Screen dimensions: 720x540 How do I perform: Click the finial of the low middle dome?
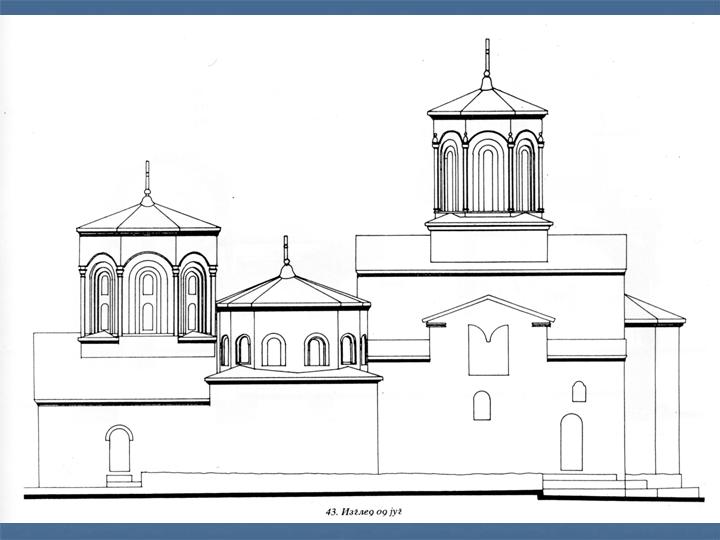[286, 254]
